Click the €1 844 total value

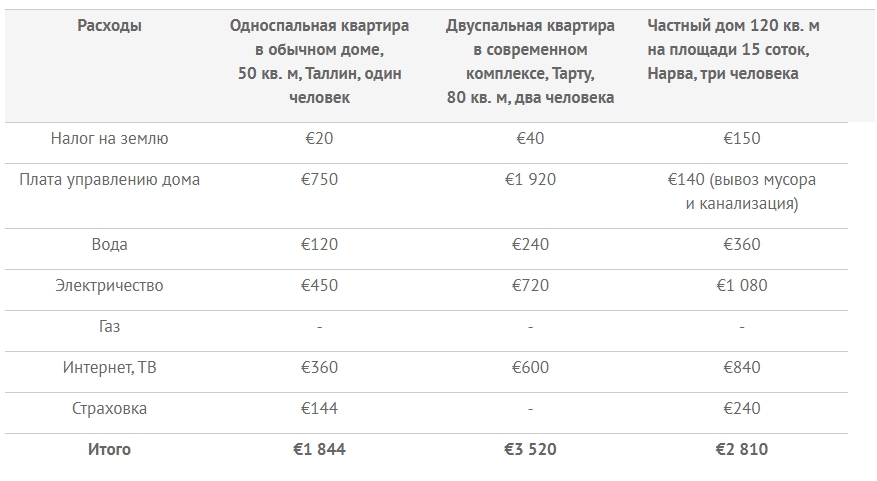[319, 450]
